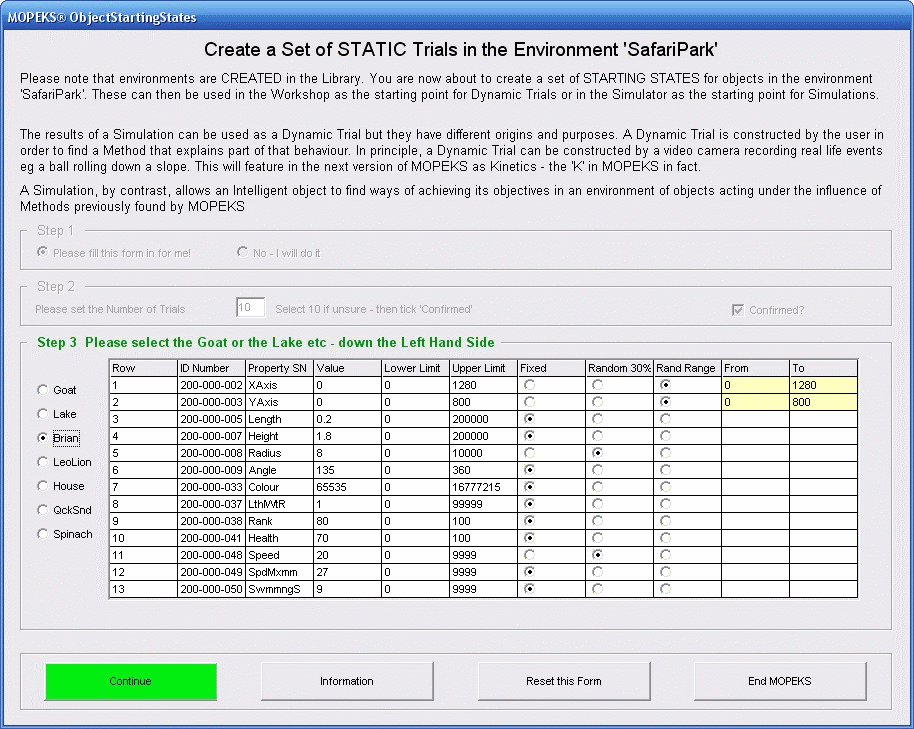Select Random 30% for the Speed row
The height and width of the screenshot is (729, 914).
tap(597, 555)
